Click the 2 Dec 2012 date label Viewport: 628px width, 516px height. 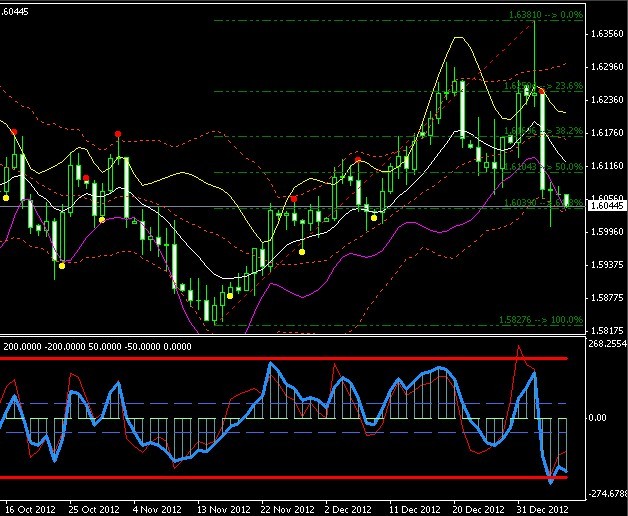[350, 510]
